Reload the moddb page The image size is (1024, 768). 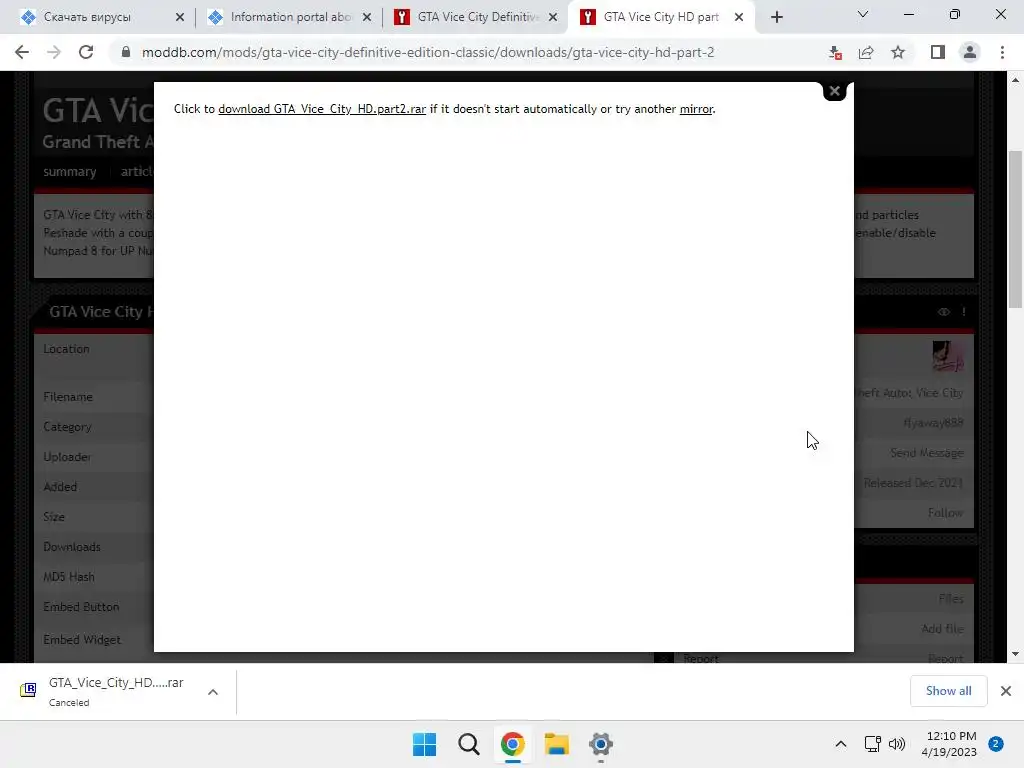click(86, 52)
